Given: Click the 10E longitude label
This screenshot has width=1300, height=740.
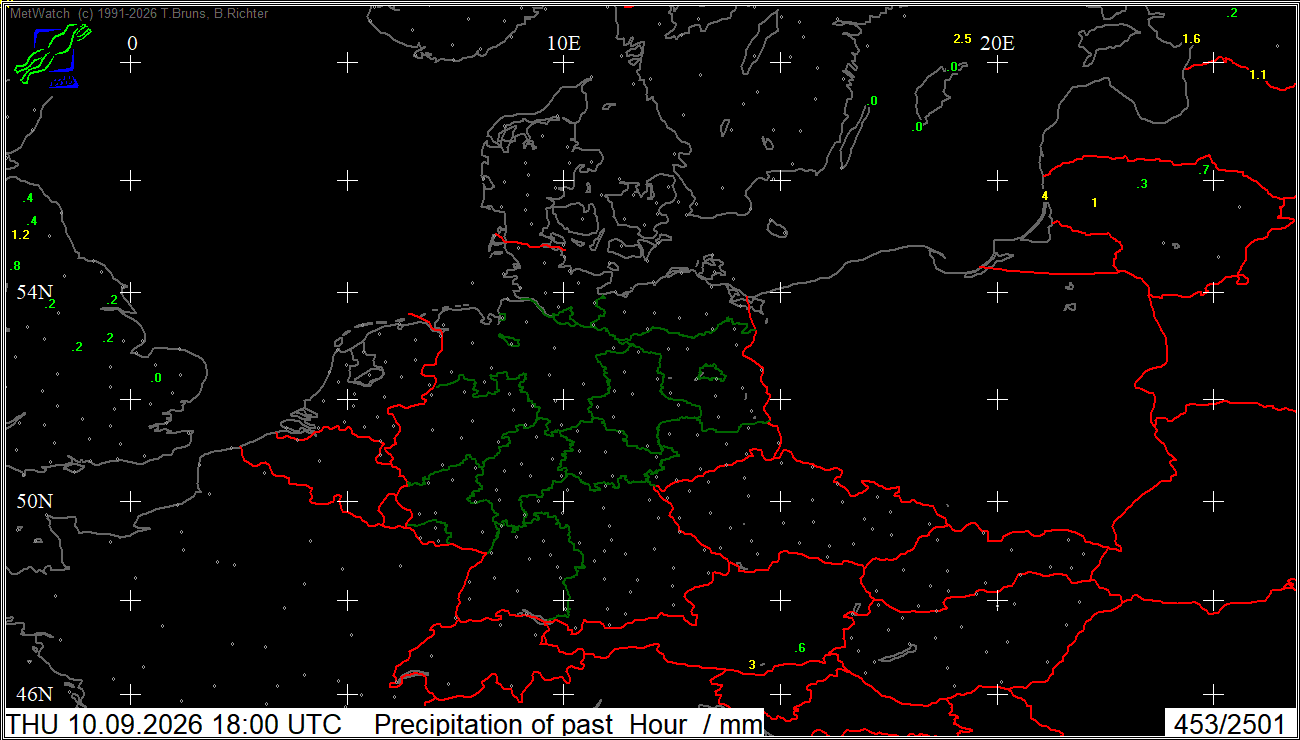Looking at the screenshot, I should pyautogui.click(x=564, y=43).
